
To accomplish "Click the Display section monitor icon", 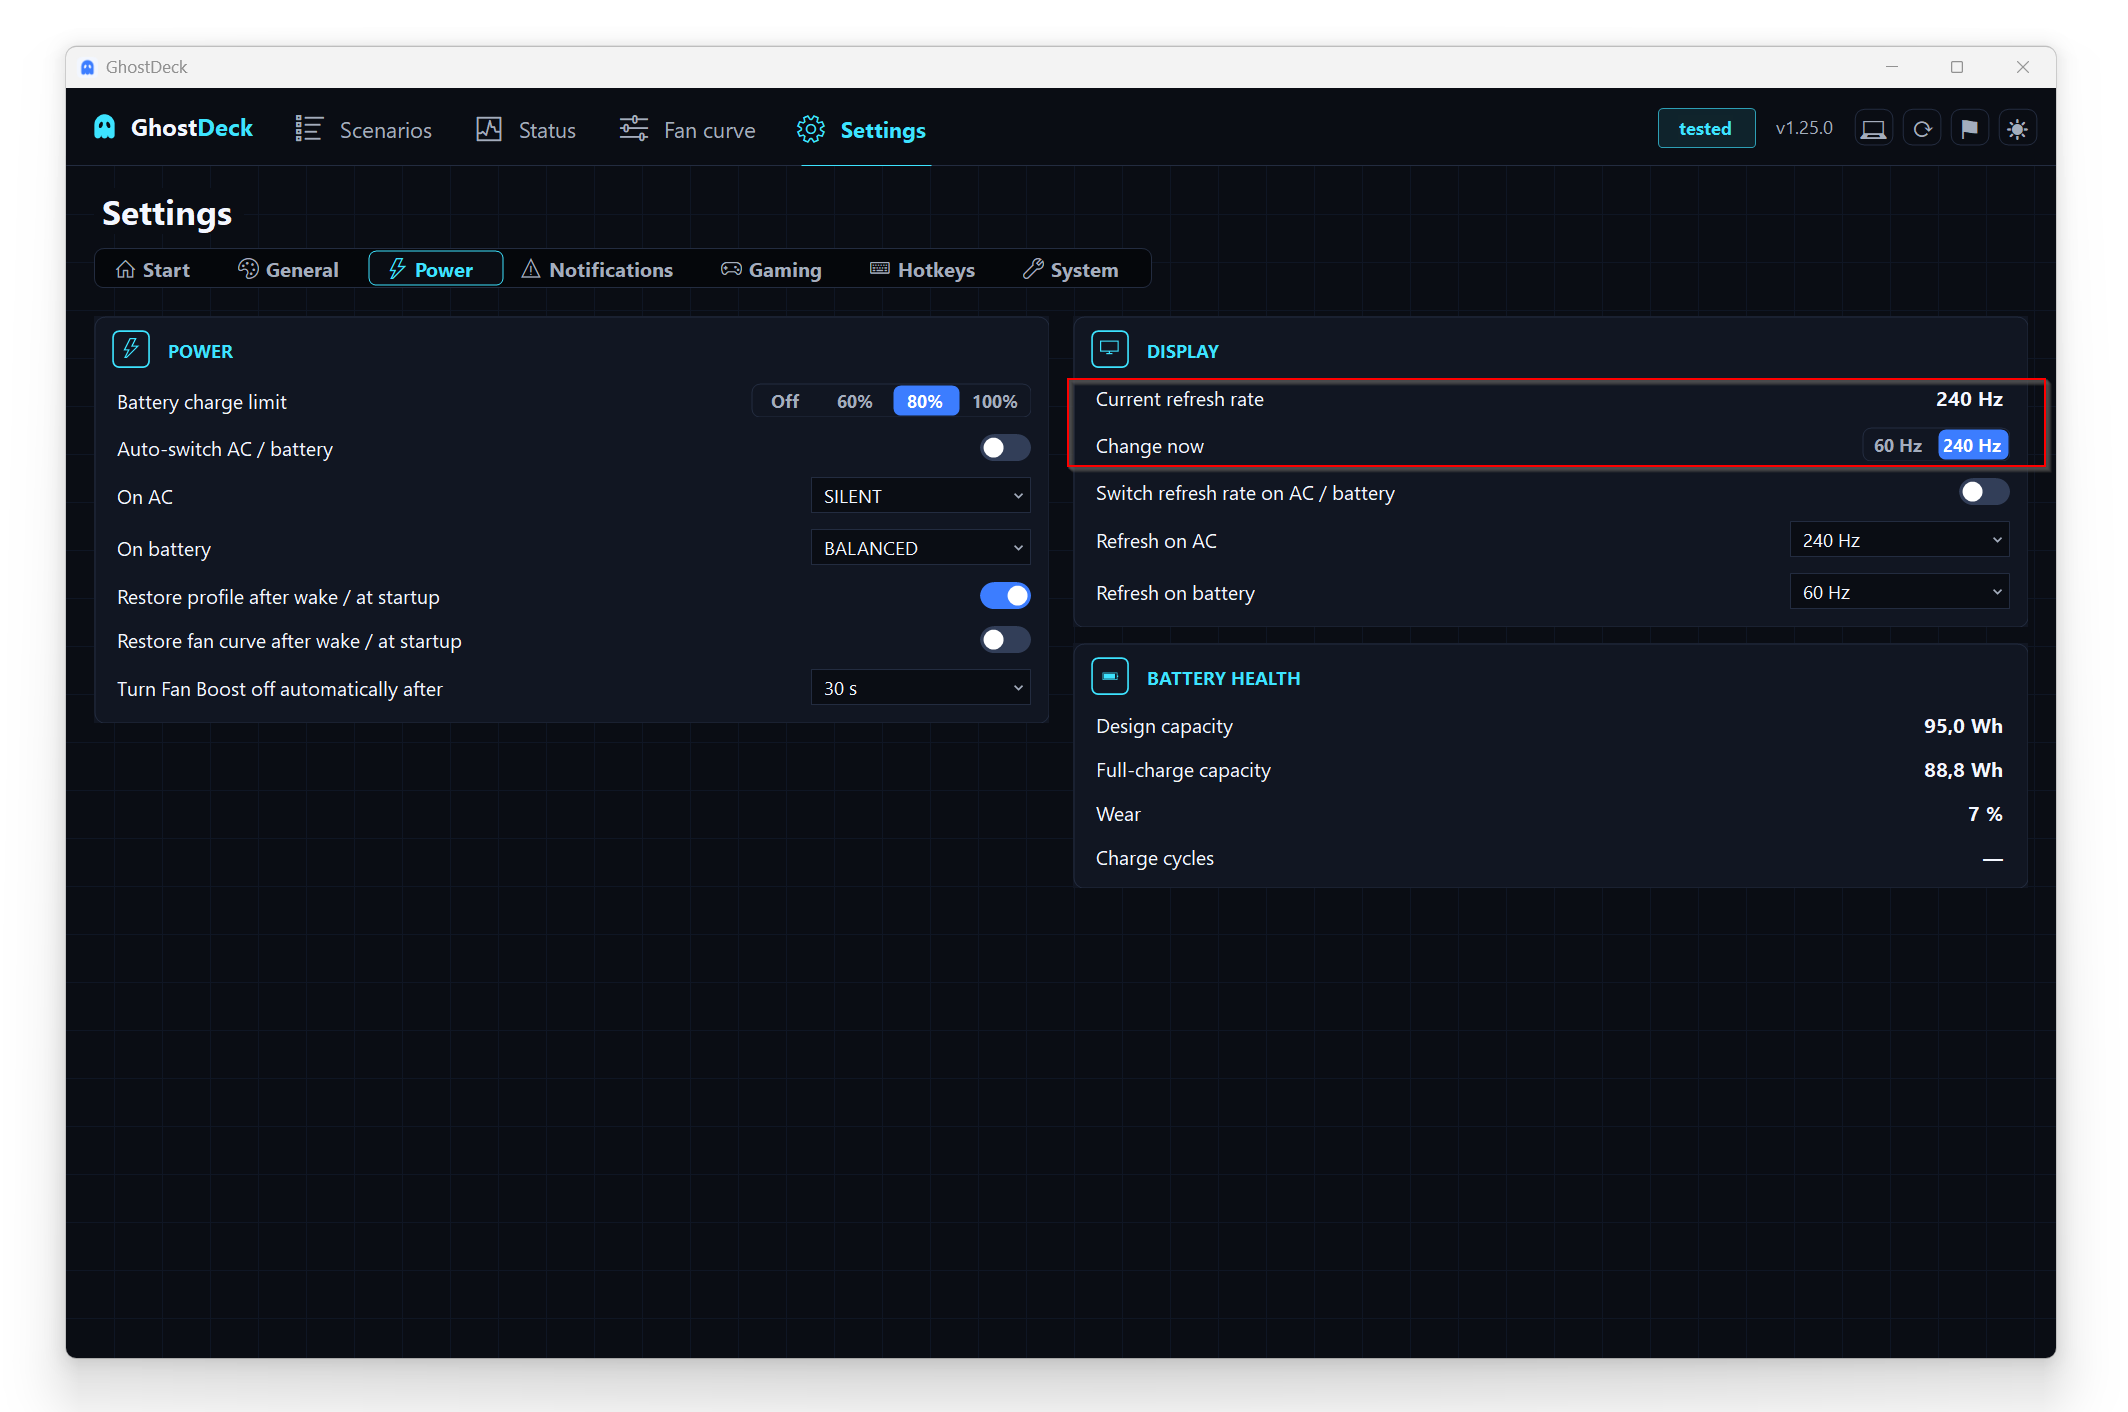I will (x=1110, y=350).
